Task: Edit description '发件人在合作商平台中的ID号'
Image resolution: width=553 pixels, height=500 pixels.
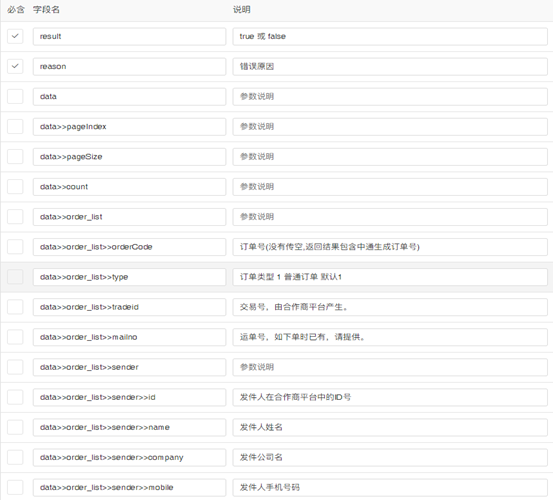Action: click(390, 397)
